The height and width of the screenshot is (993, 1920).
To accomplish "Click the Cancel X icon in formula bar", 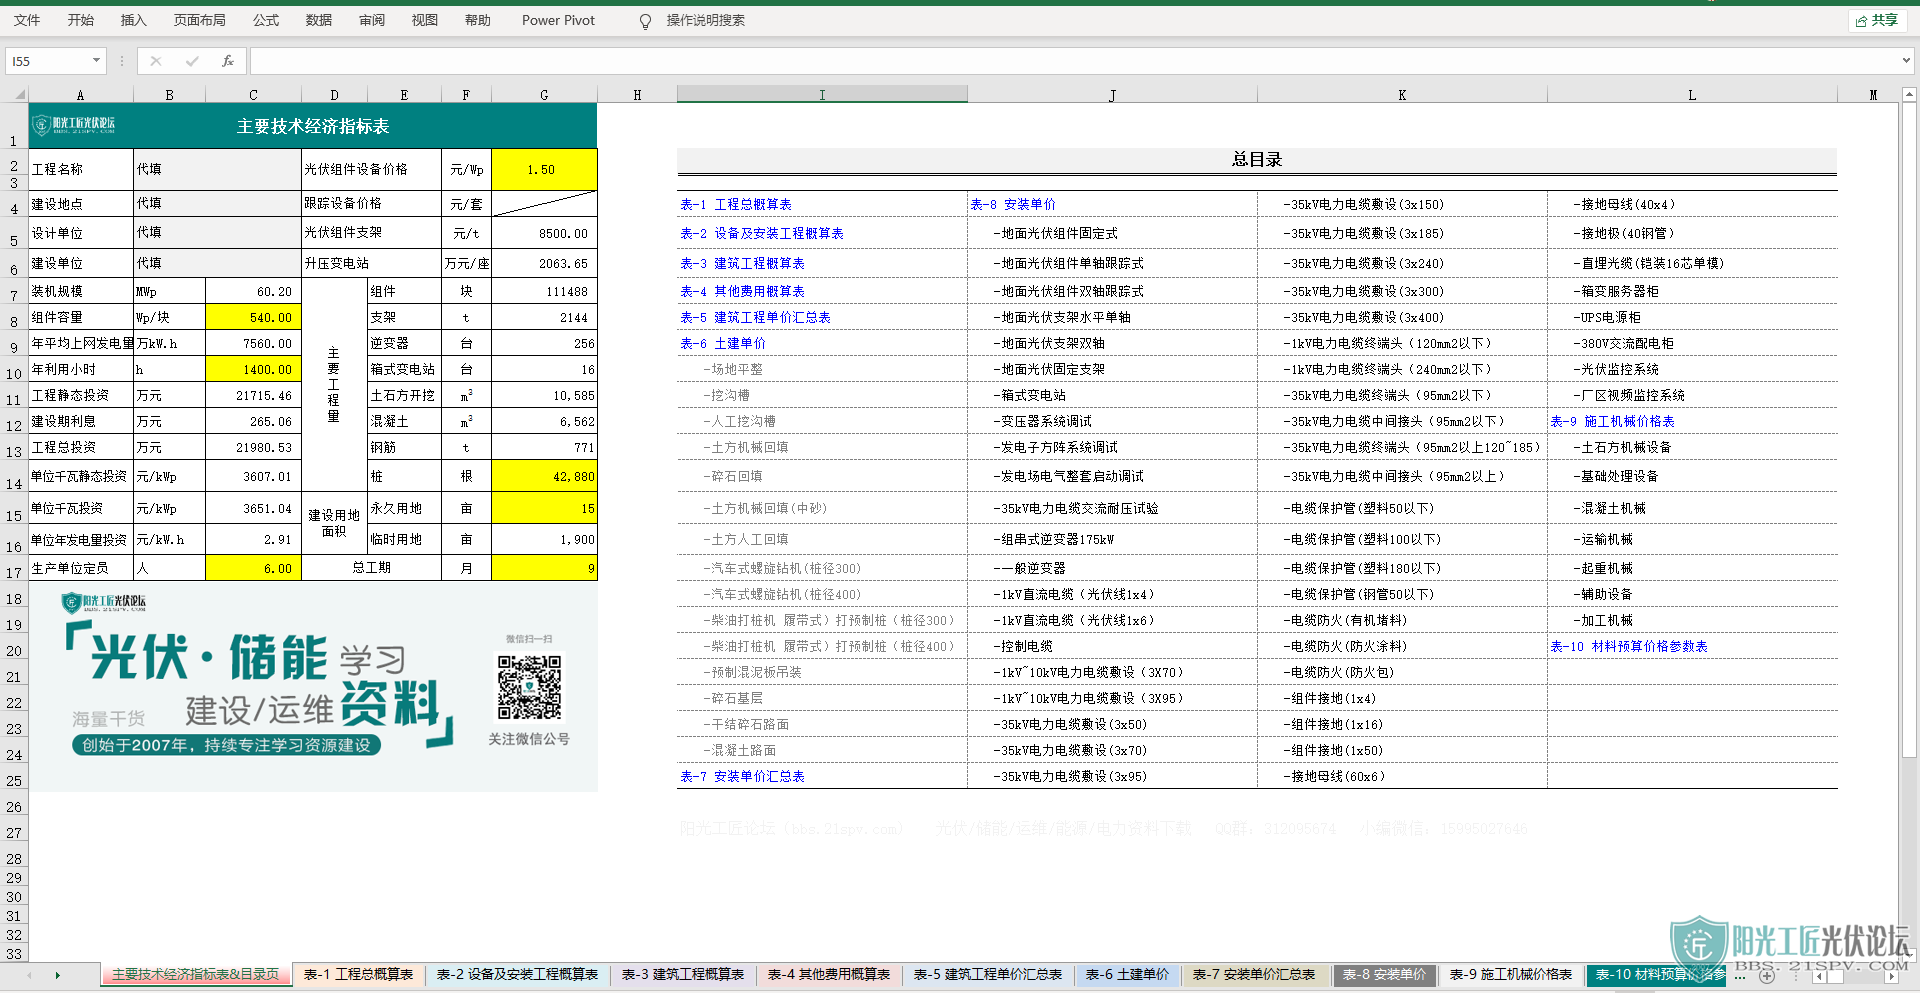I will [x=156, y=61].
